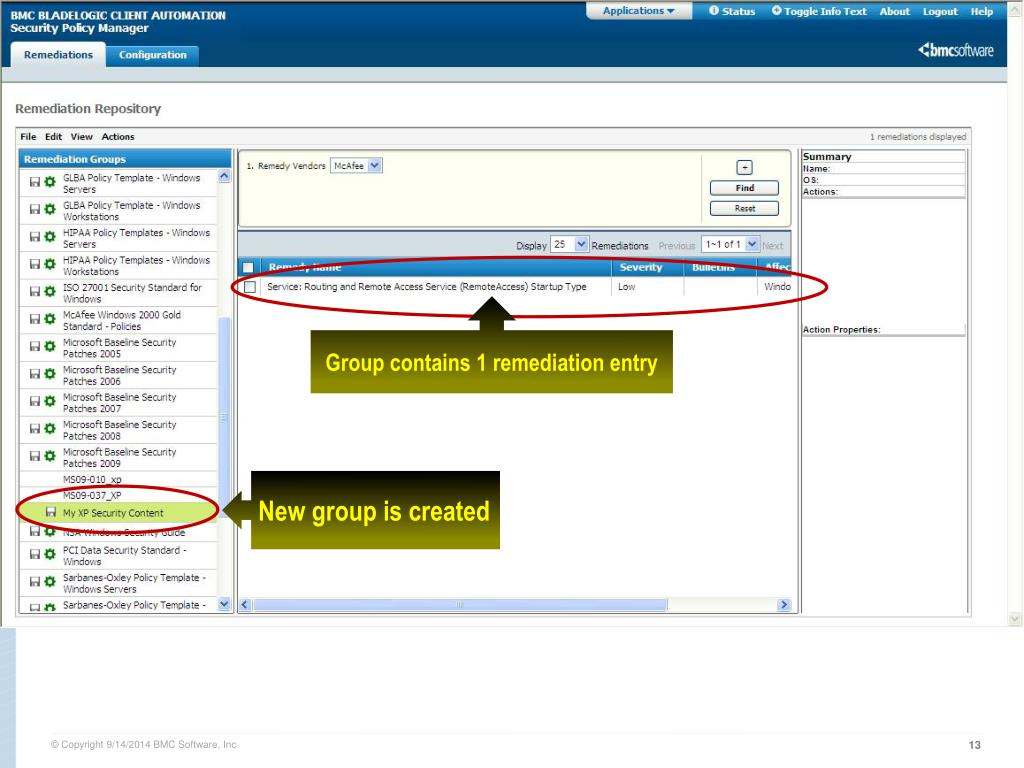Select the MS09-037_XP group
This screenshot has height=768, width=1024.
[x=92, y=495]
